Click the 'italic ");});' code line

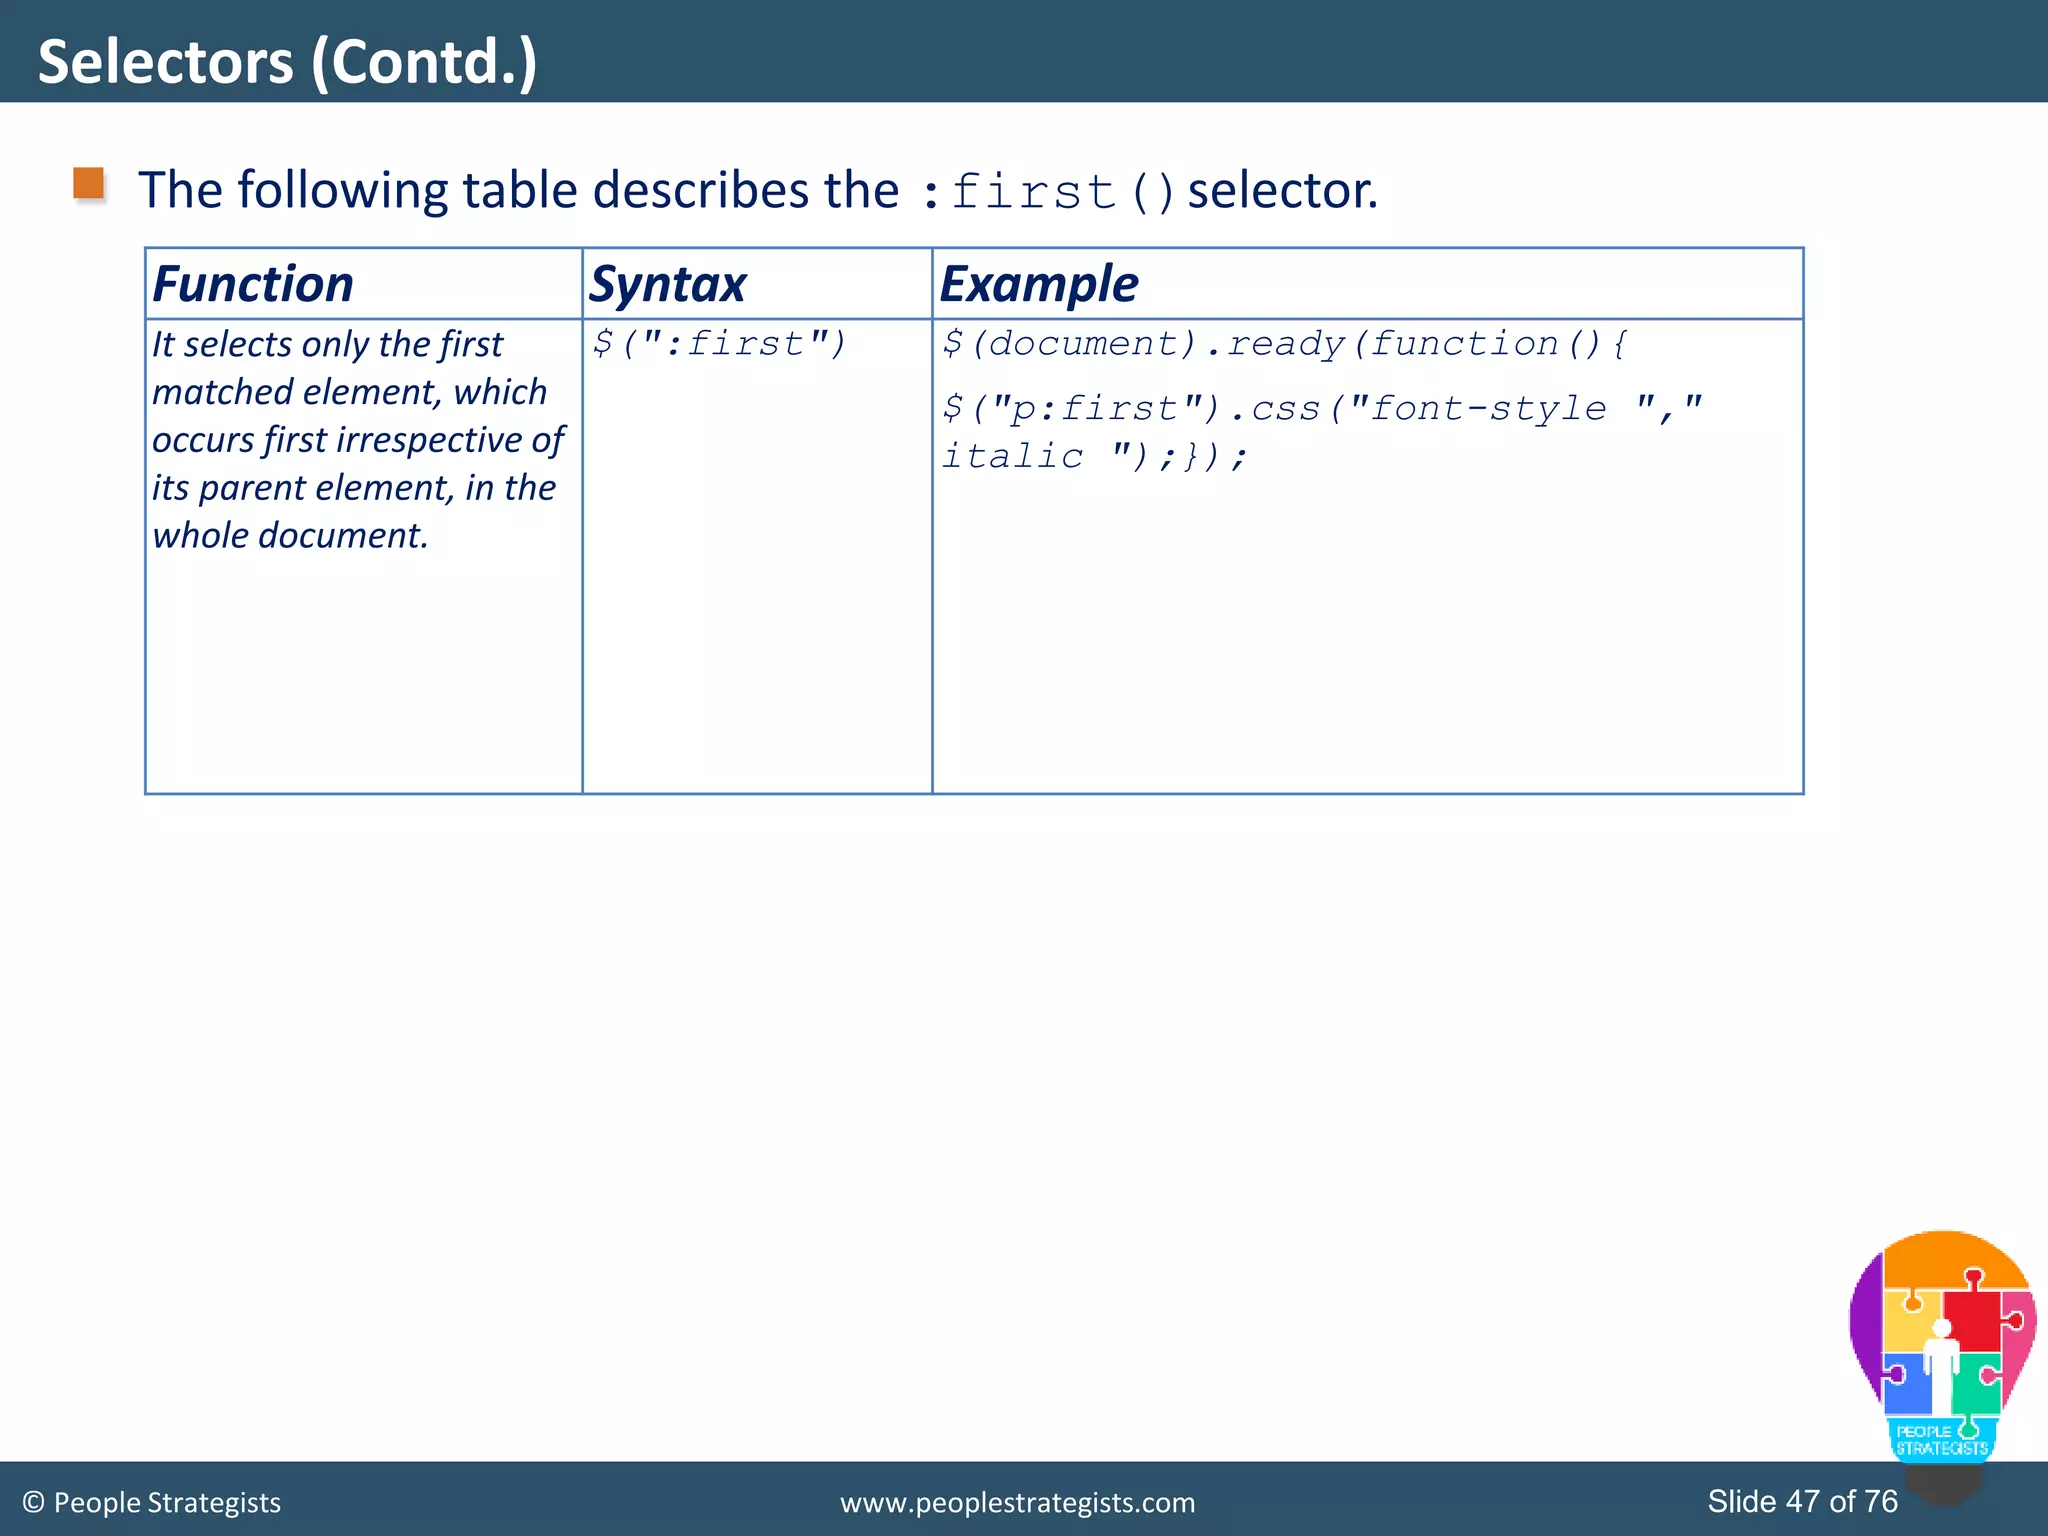(1095, 456)
